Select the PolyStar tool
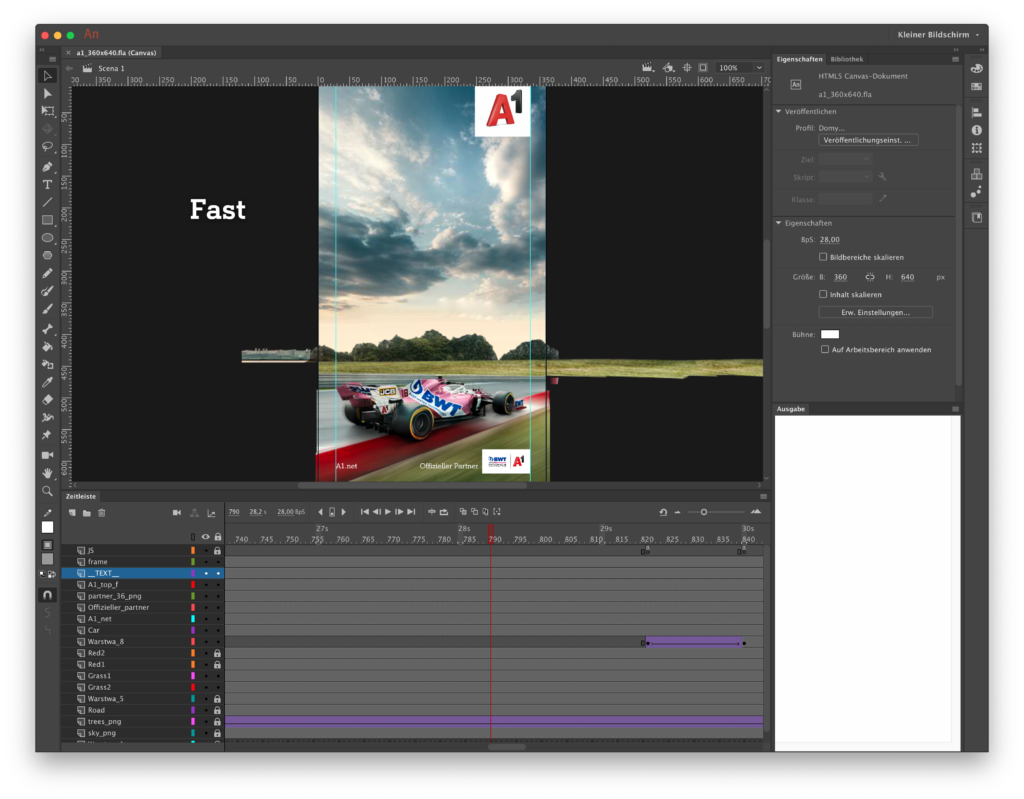Image resolution: width=1024 pixels, height=799 pixels. [x=48, y=255]
